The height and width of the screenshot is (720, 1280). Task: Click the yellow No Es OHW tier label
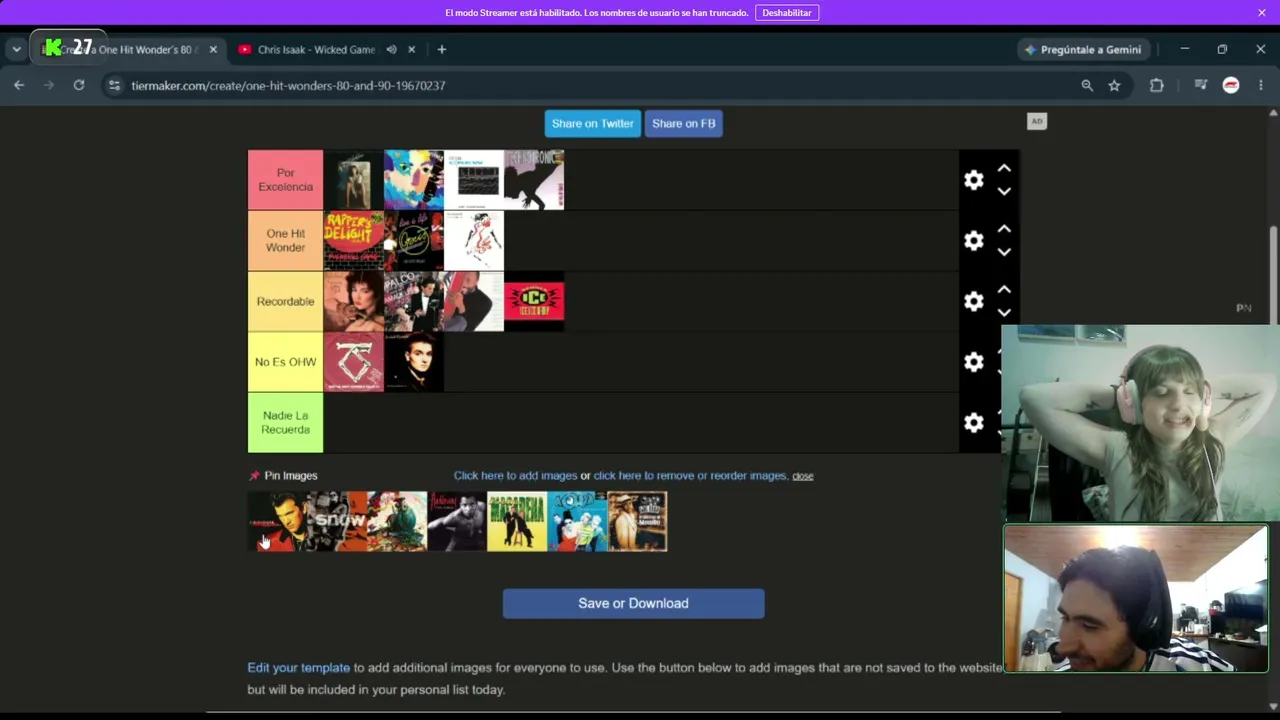(285, 362)
